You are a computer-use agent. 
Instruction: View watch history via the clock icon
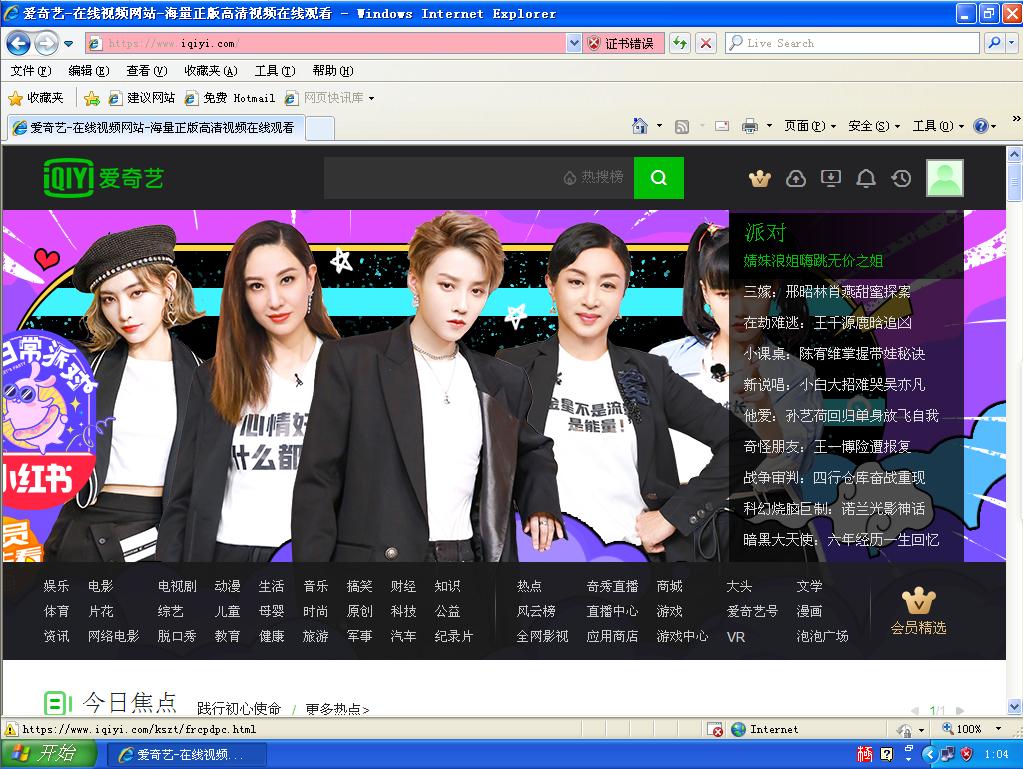click(x=901, y=178)
